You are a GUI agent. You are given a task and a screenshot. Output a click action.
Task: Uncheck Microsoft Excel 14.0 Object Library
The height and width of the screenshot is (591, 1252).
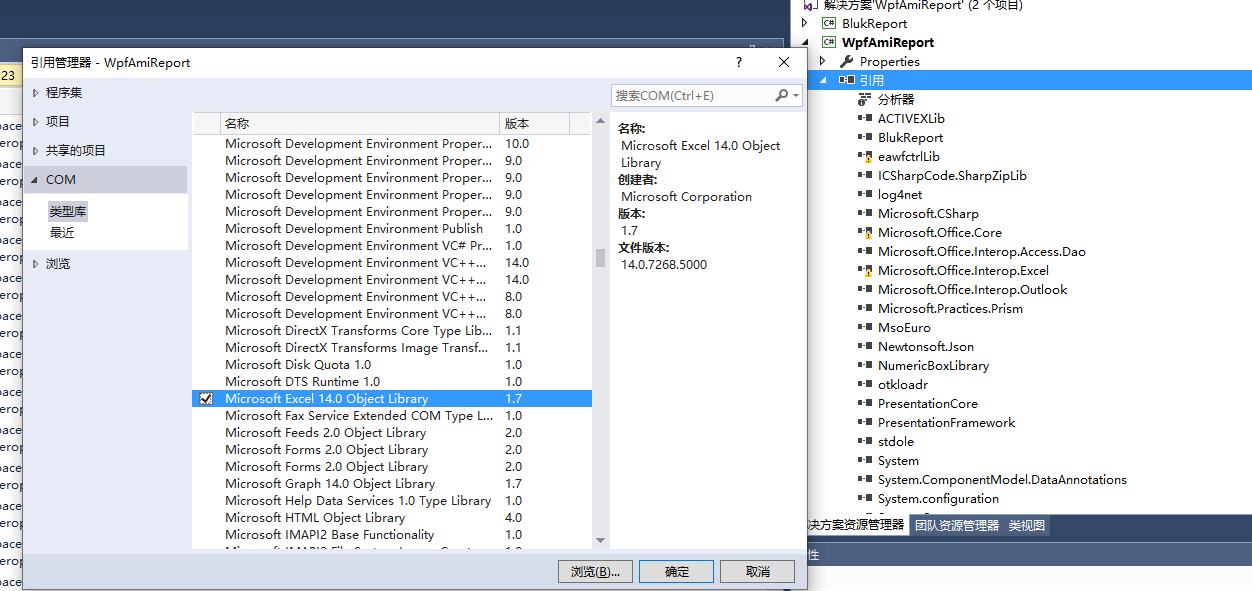tap(208, 398)
